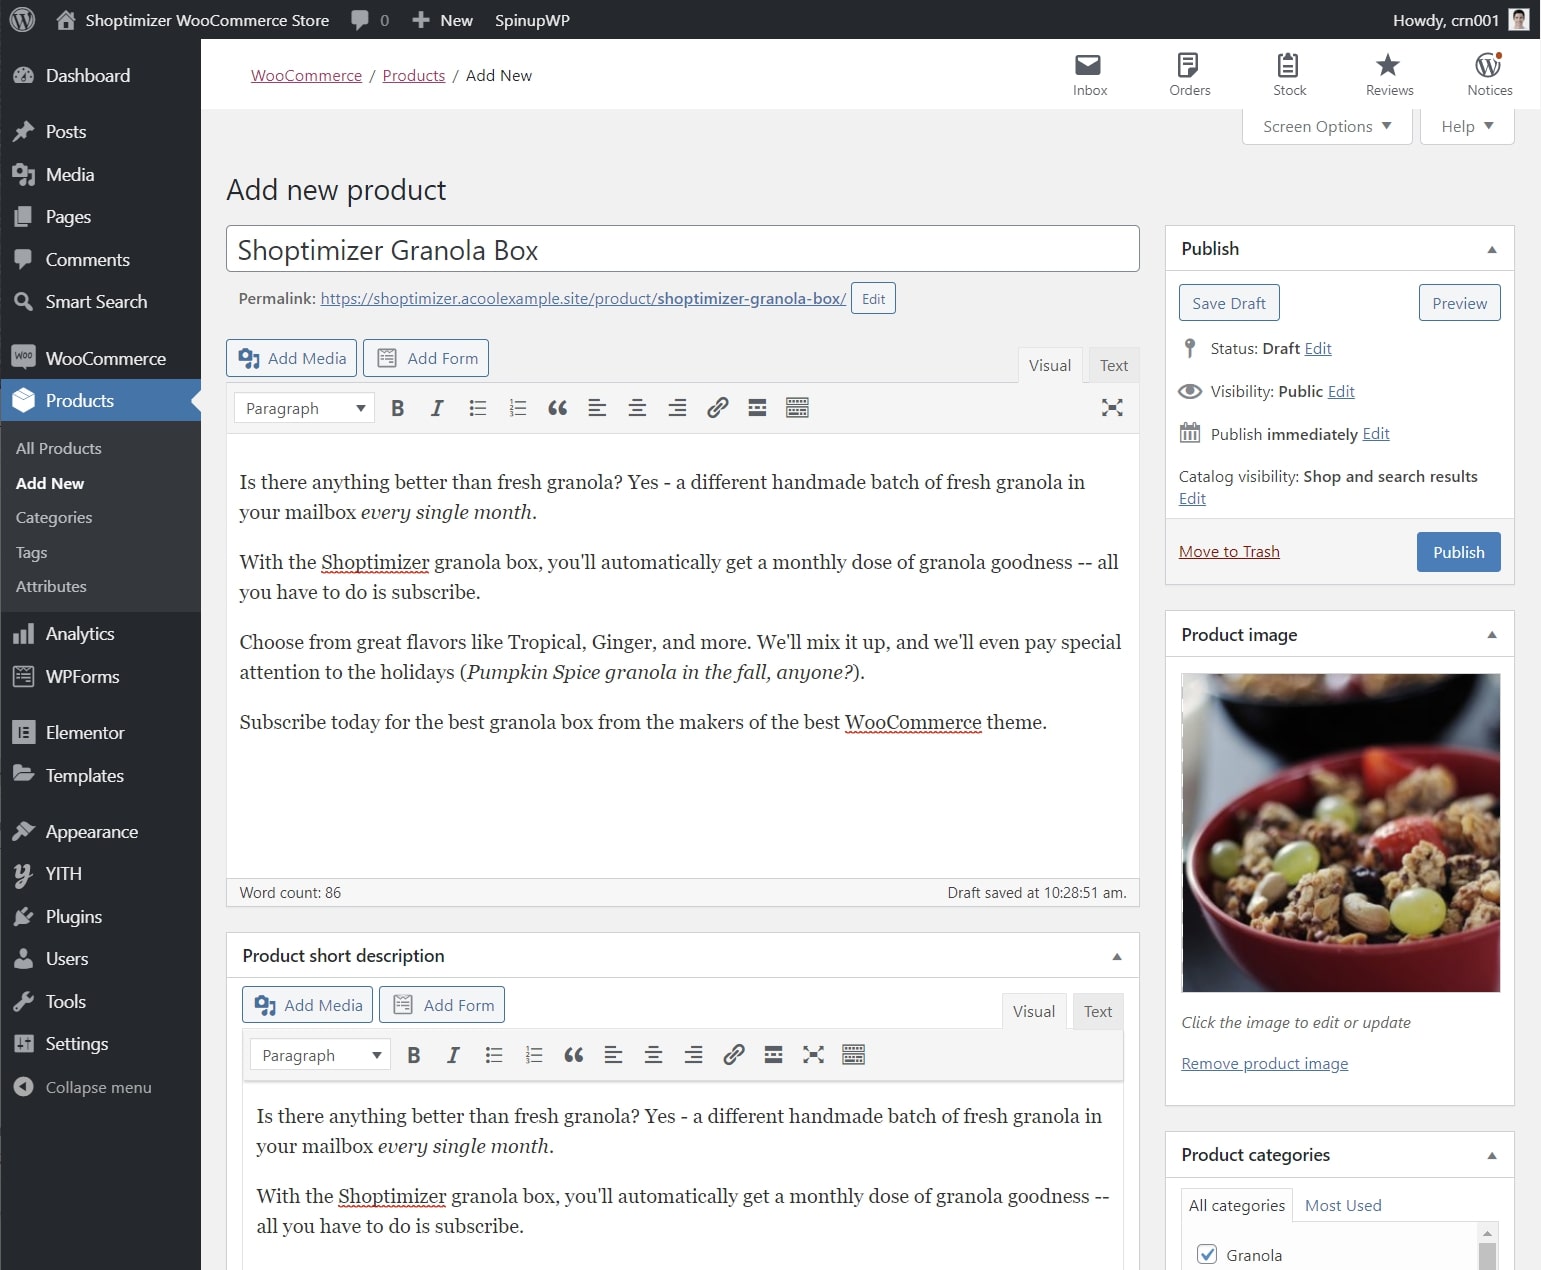
Task: Insert Read More tag in main editor
Action: [757, 408]
